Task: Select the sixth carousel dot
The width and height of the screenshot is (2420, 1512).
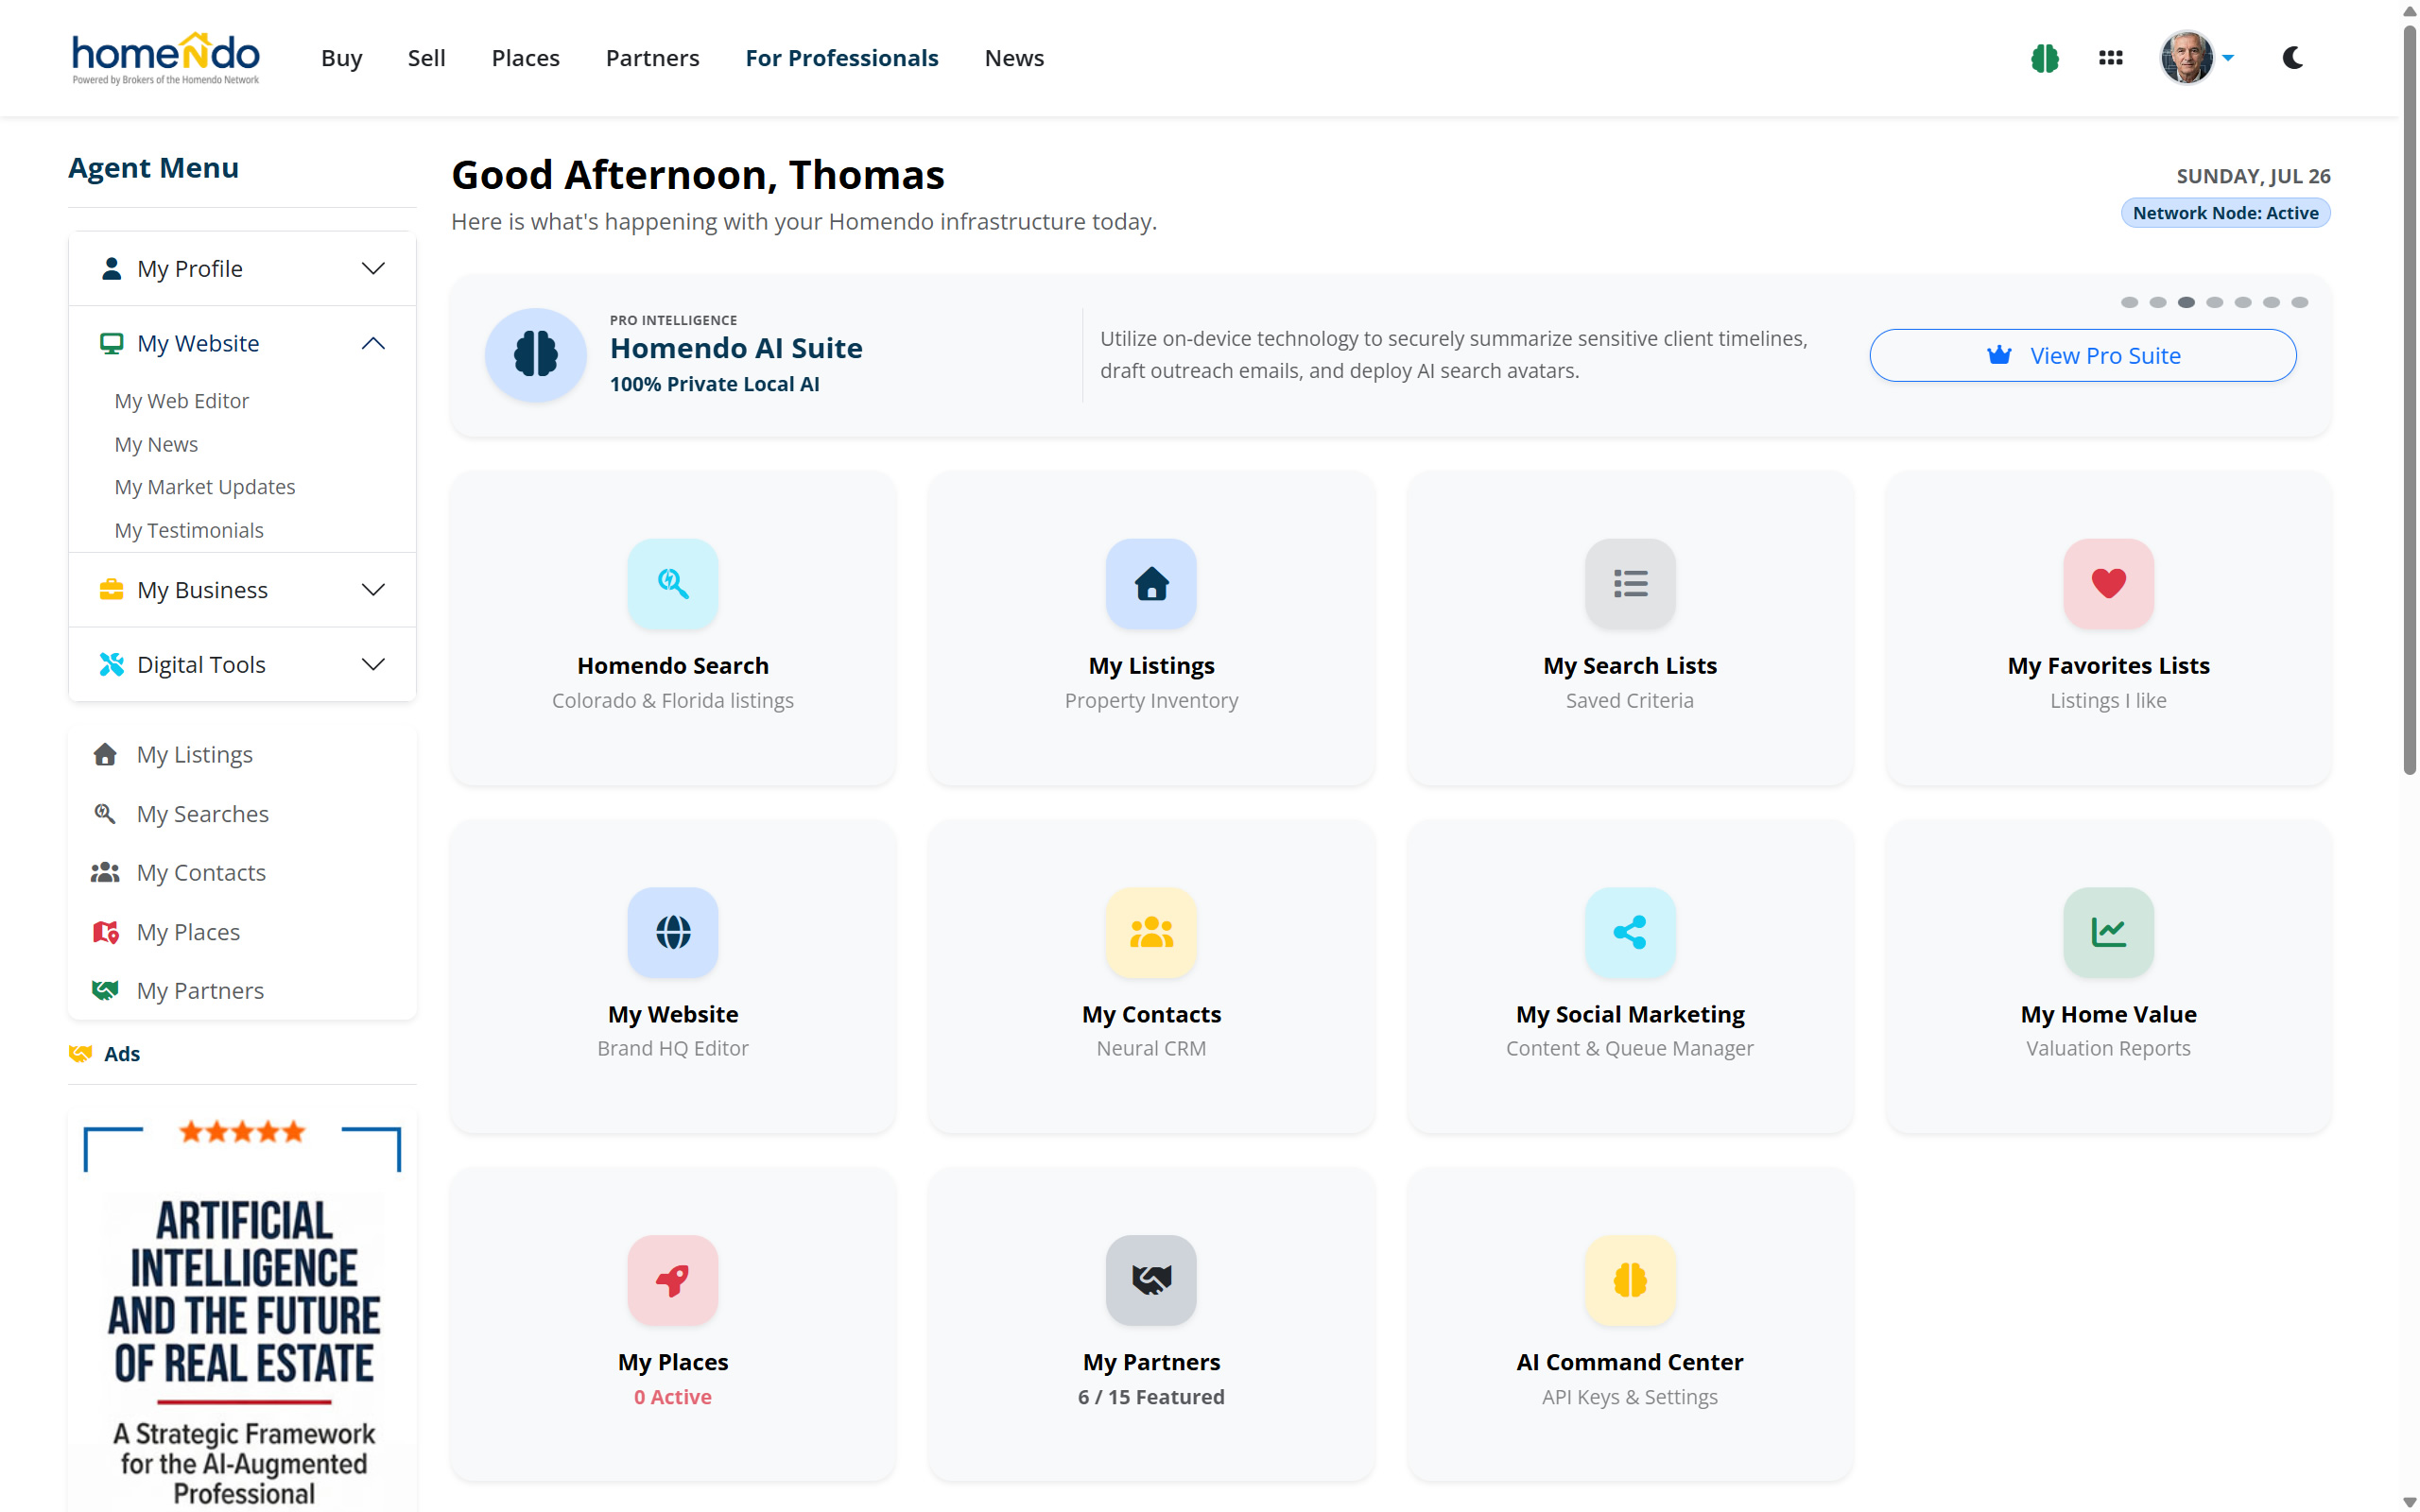Action: tap(2272, 302)
